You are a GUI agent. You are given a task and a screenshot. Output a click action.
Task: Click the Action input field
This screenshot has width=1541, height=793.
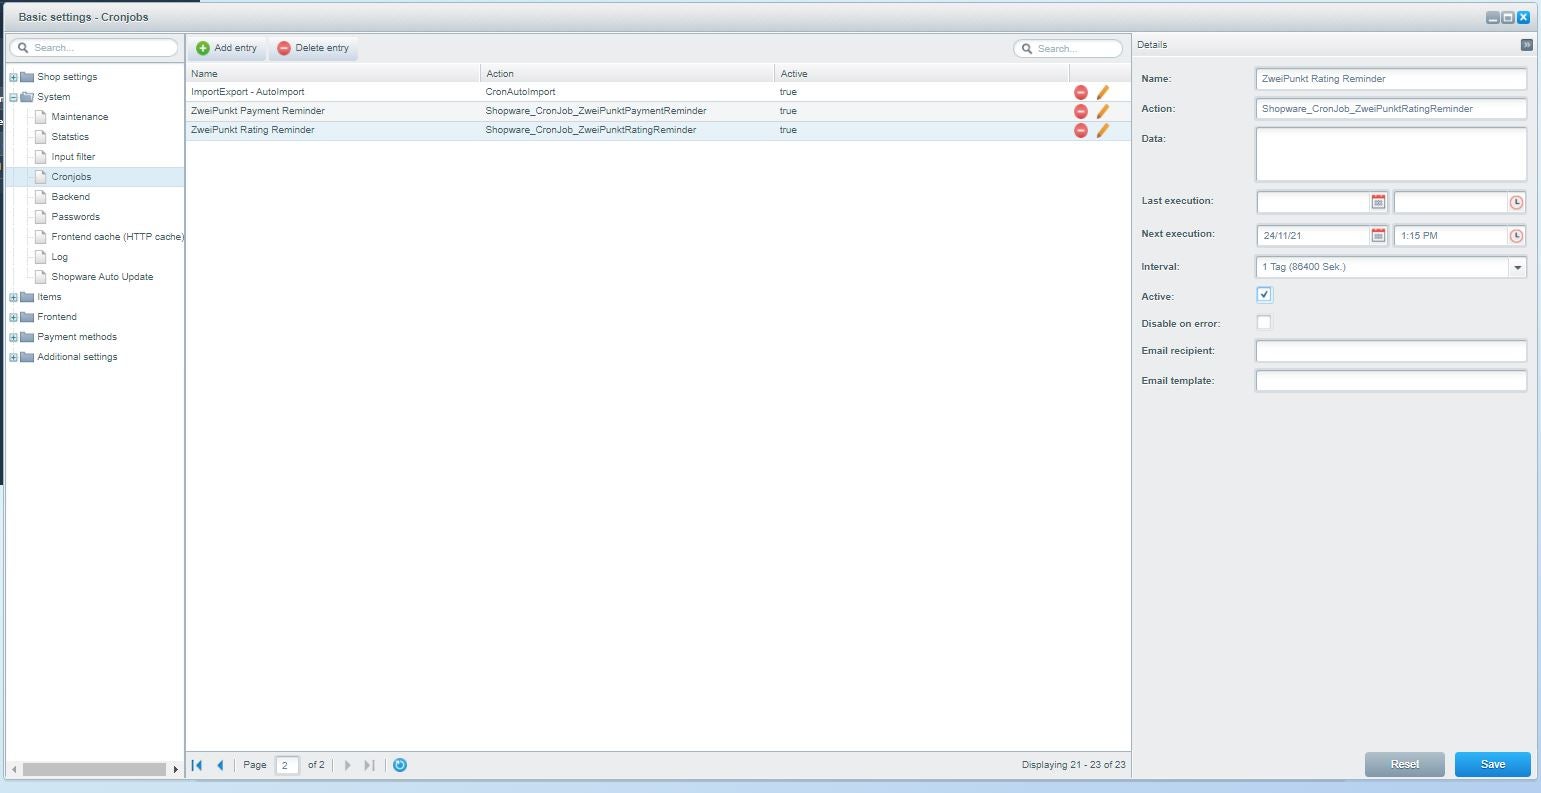(1391, 109)
